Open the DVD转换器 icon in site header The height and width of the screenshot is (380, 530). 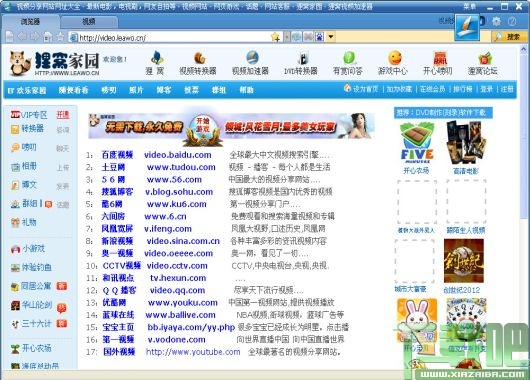303,58
